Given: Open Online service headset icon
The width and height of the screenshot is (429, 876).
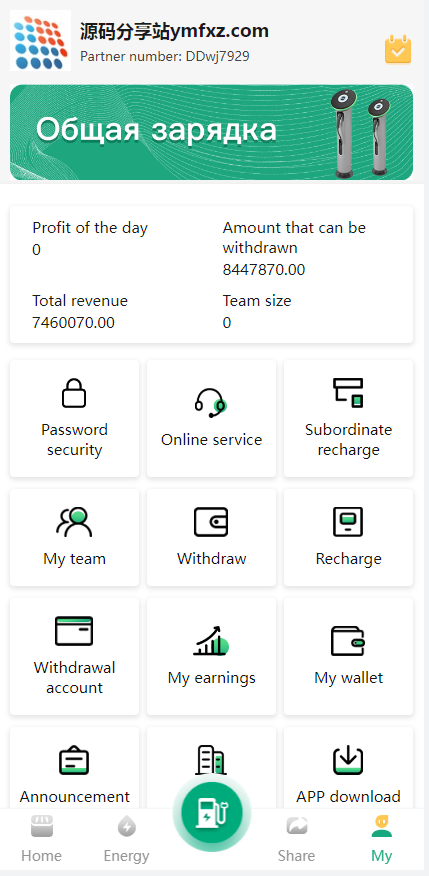Looking at the screenshot, I should click(211, 403).
